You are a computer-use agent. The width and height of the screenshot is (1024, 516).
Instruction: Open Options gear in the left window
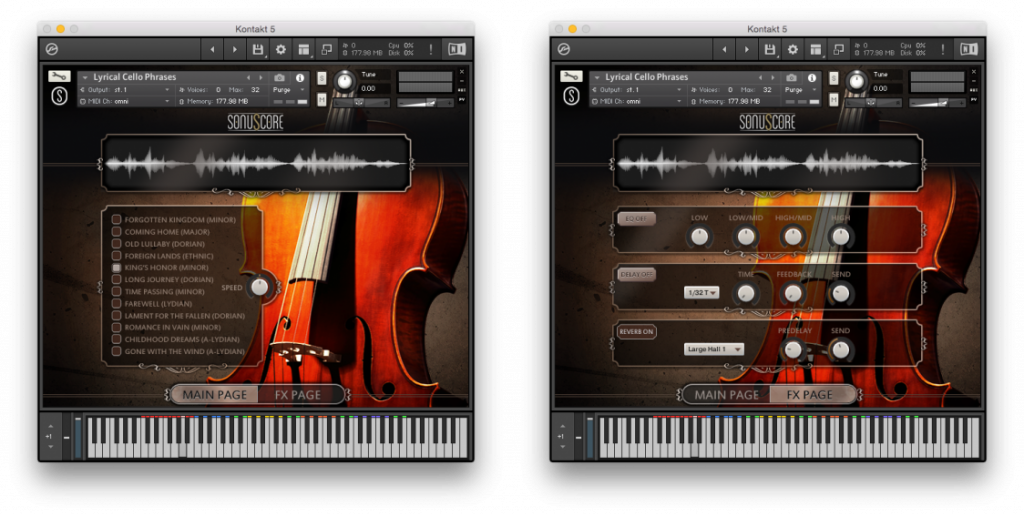point(281,49)
